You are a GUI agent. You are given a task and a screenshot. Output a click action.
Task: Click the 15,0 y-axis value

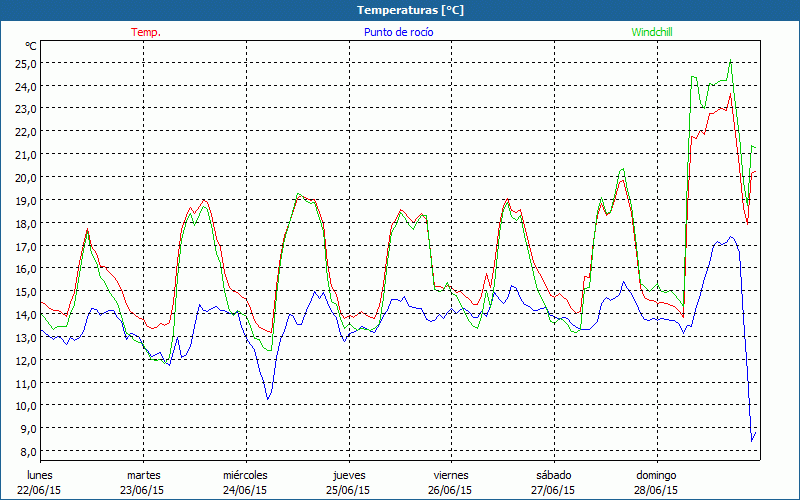pyautogui.click(x=25, y=291)
